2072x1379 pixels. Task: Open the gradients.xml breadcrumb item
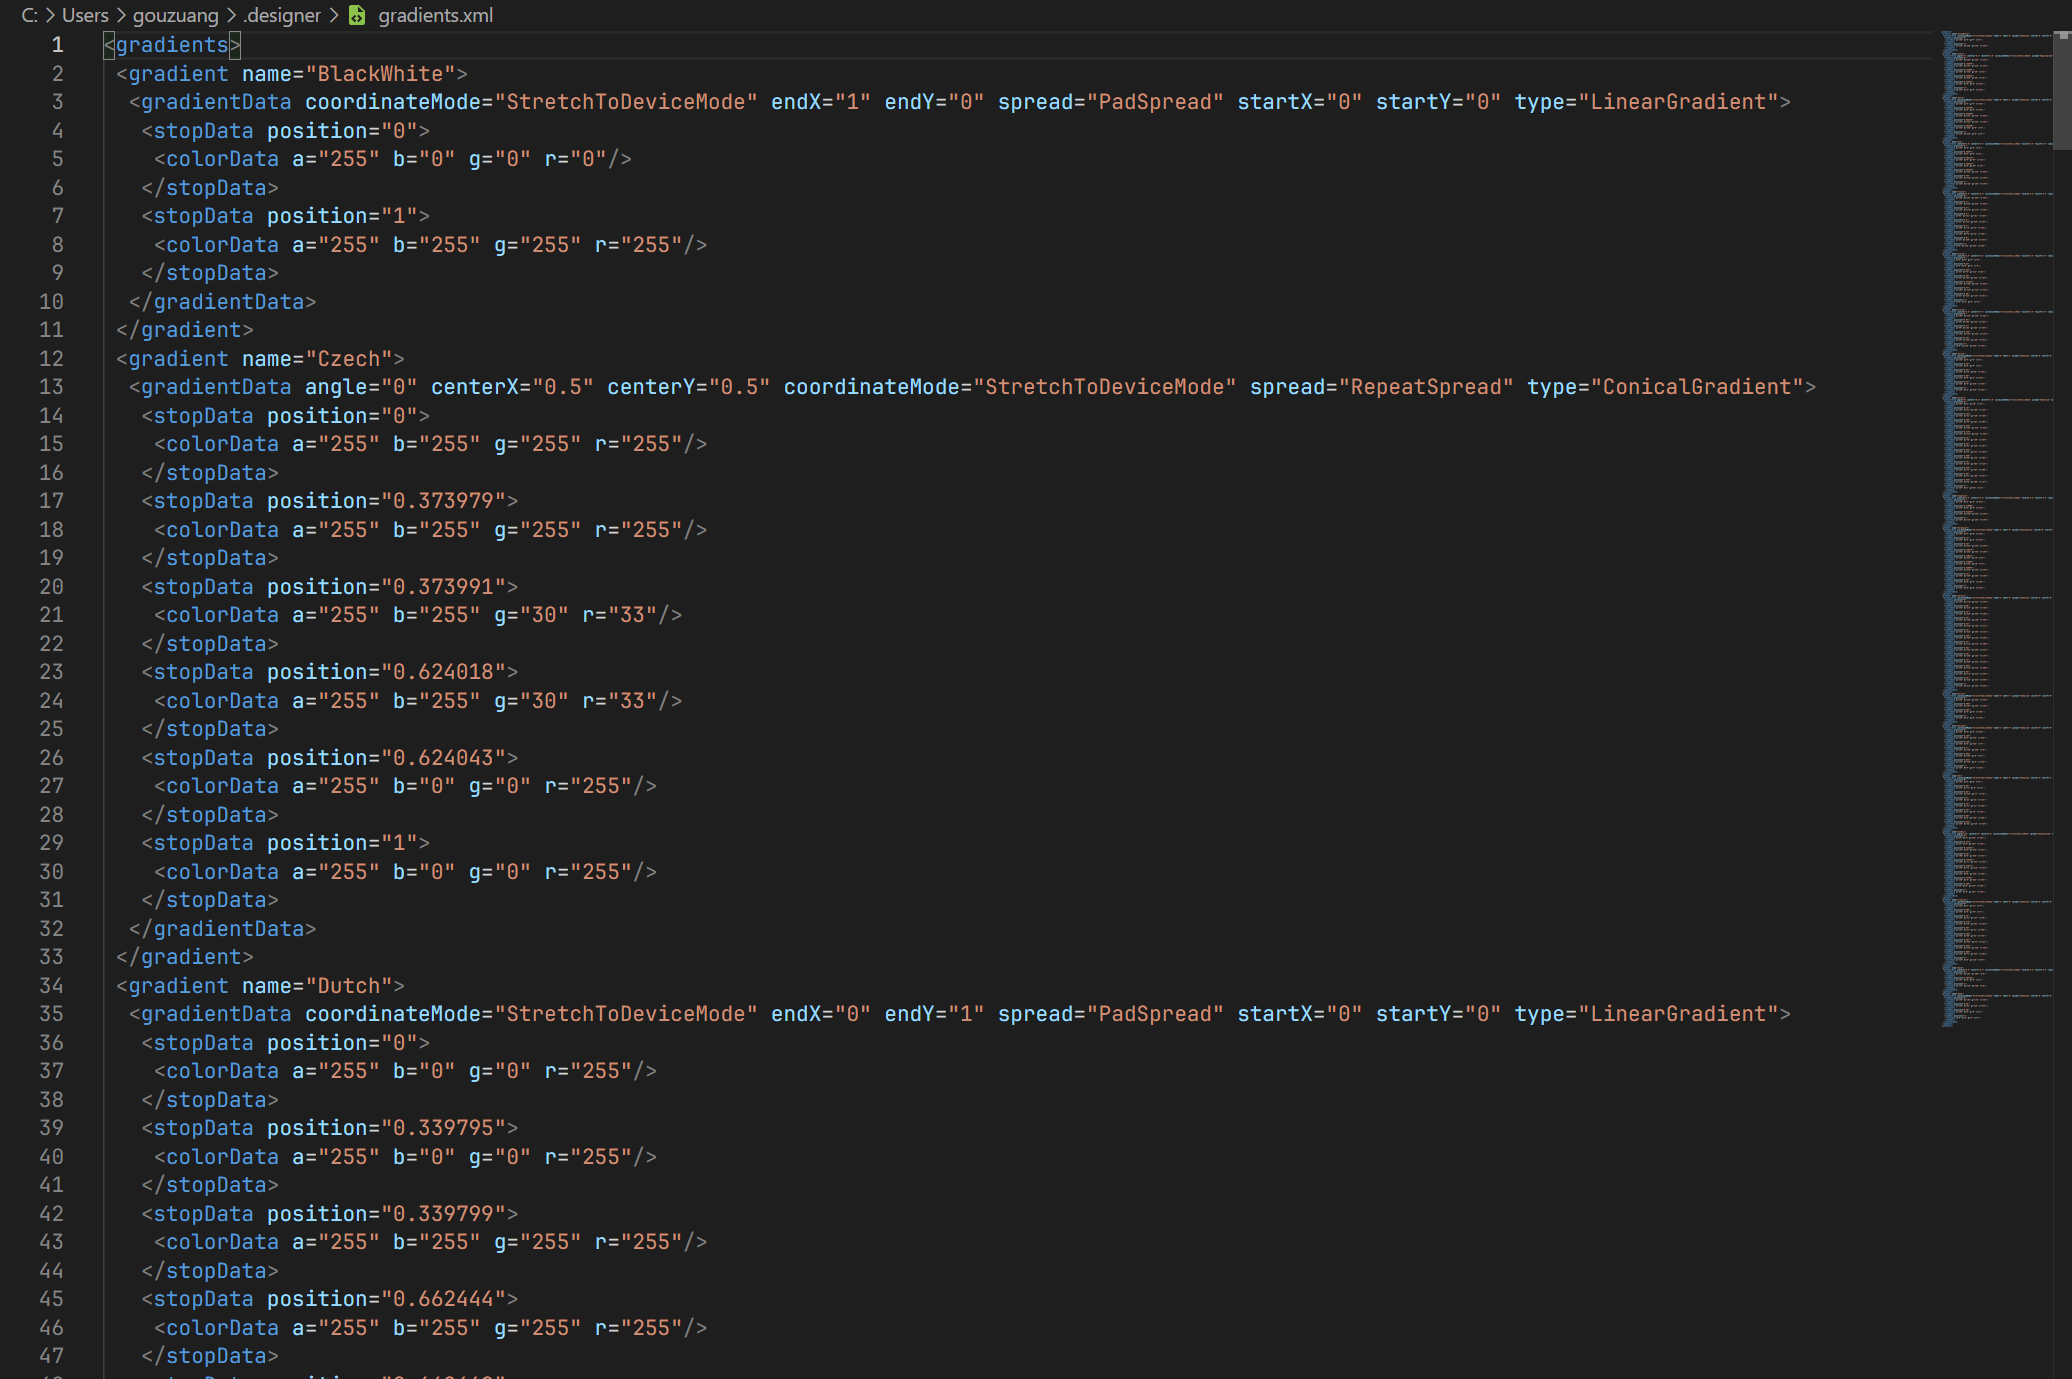435,15
